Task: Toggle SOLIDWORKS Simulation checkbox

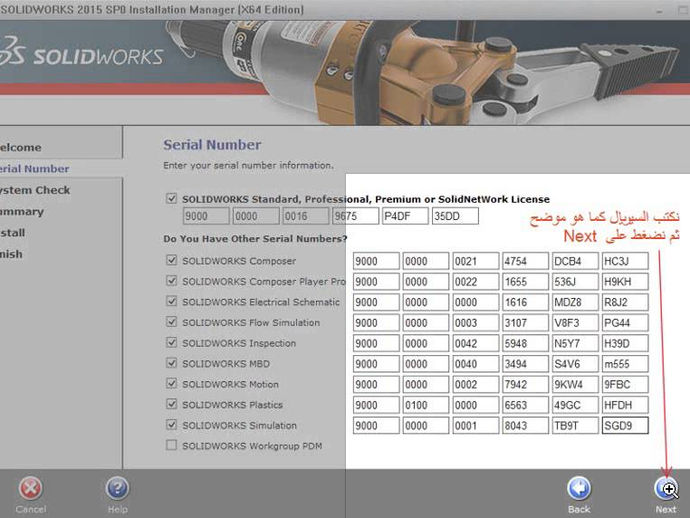Action: coord(172,425)
